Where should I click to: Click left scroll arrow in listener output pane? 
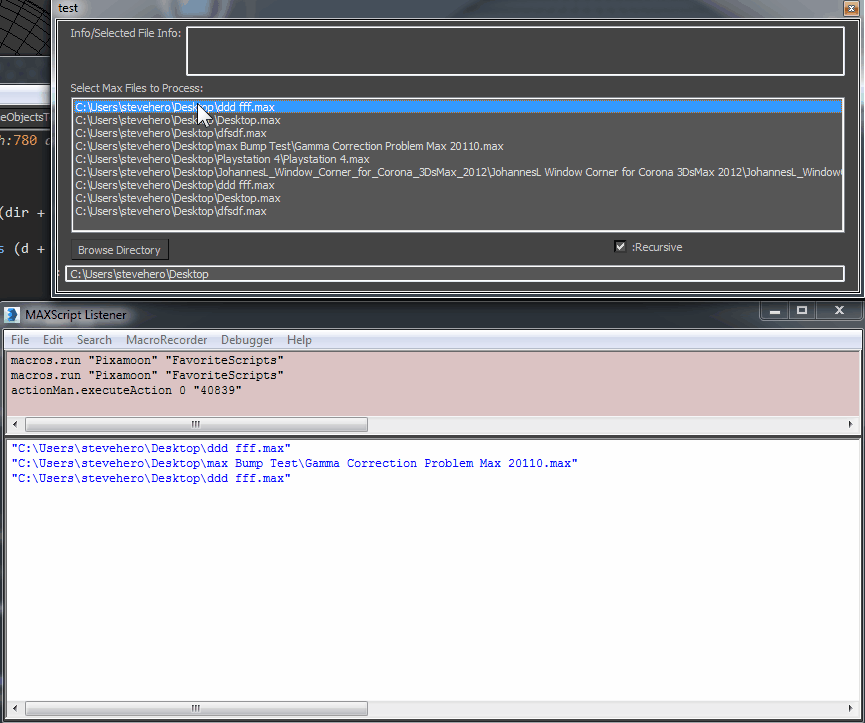click(x=14, y=708)
